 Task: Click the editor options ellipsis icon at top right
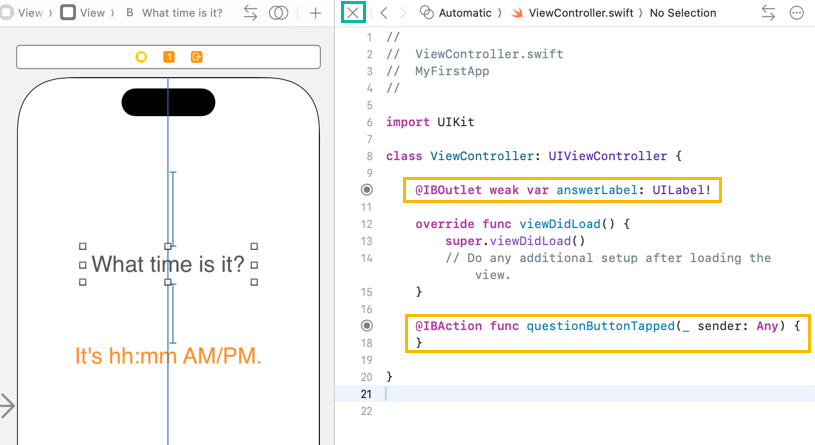[x=796, y=13]
